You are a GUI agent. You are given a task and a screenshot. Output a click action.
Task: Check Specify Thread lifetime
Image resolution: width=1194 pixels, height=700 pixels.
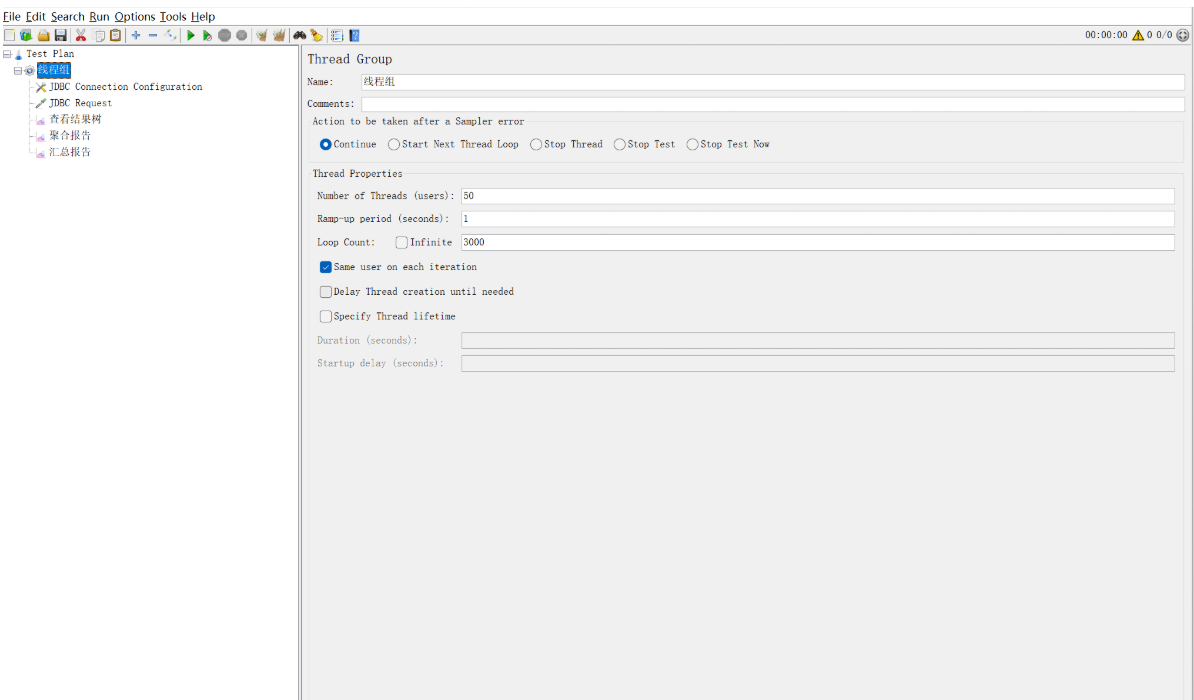pyautogui.click(x=325, y=316)
